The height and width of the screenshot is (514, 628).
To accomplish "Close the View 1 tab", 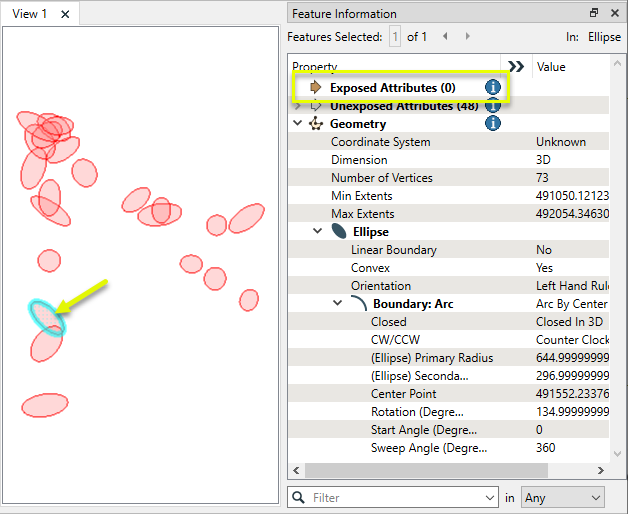I will [x=65, y=14].
